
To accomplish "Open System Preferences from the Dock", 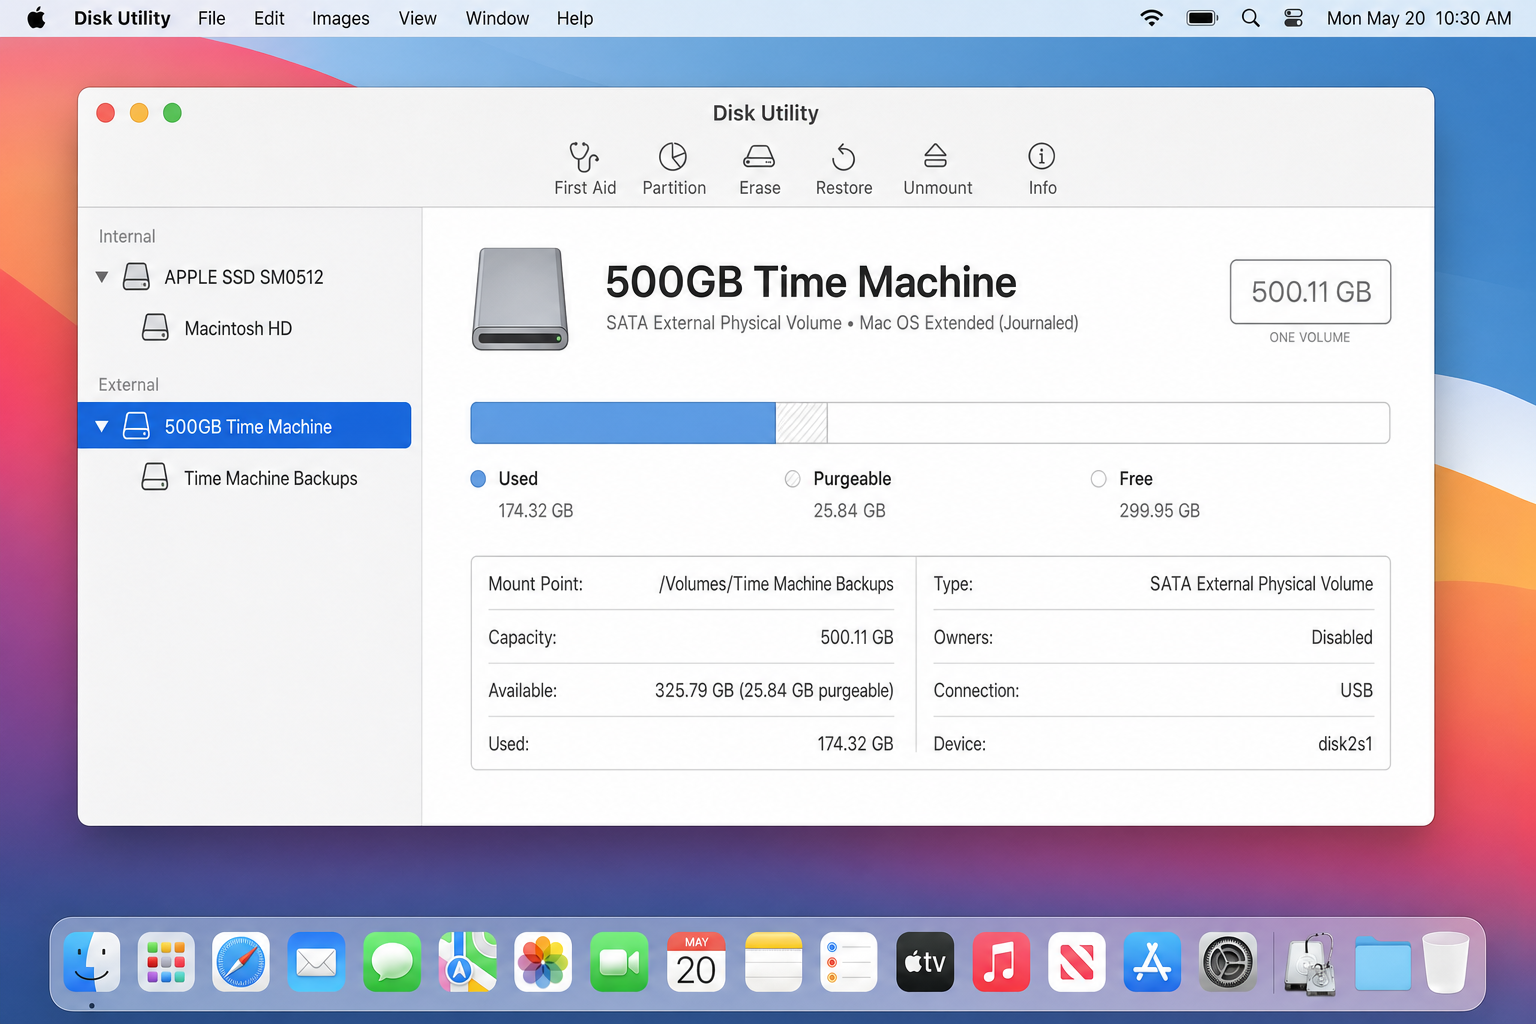I will tap(1228, 962).
